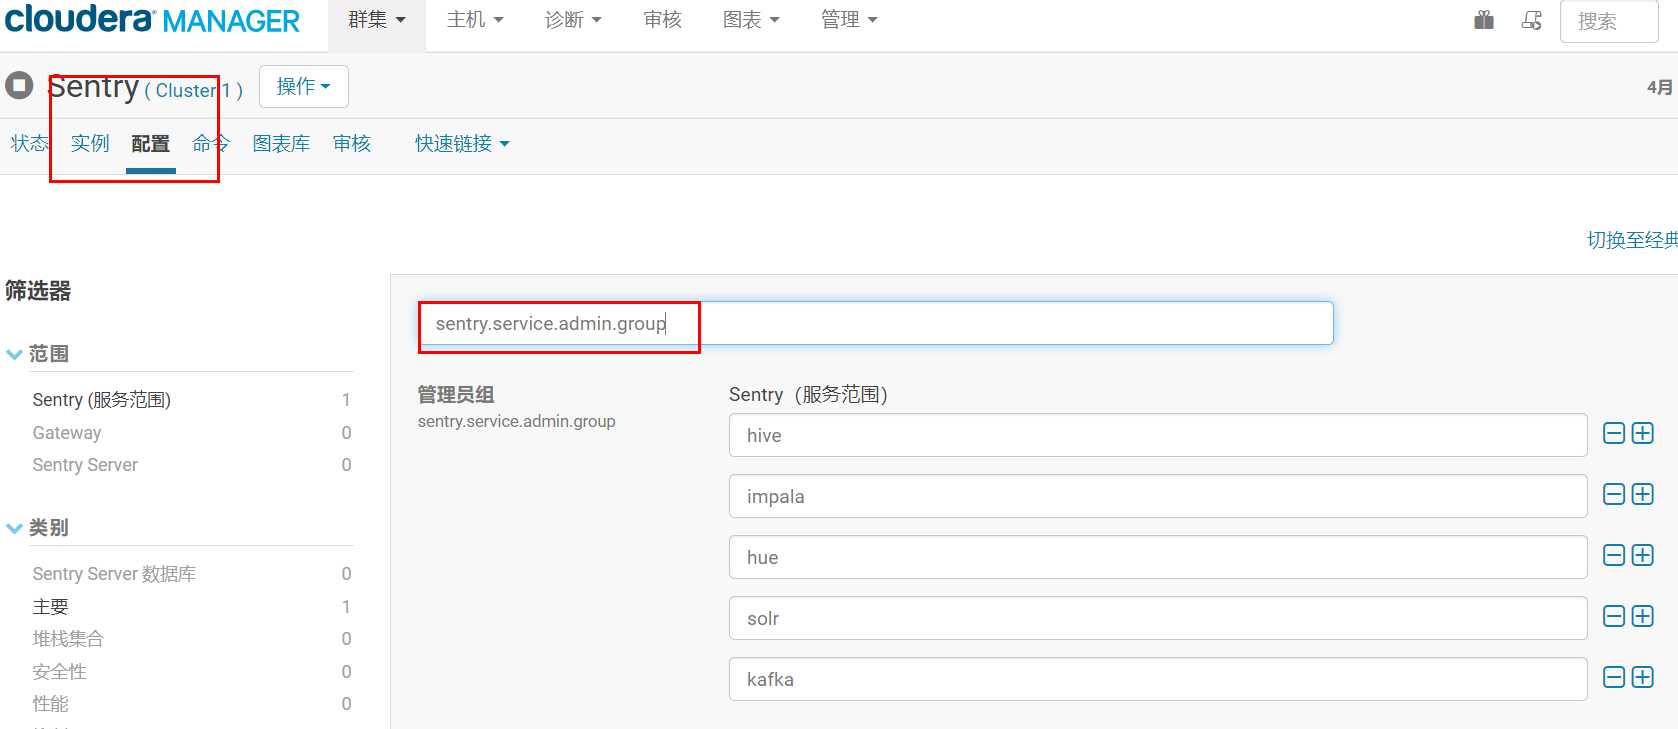
Task: Open the 诊断 dropdown menu
Action: click(573, 20)
